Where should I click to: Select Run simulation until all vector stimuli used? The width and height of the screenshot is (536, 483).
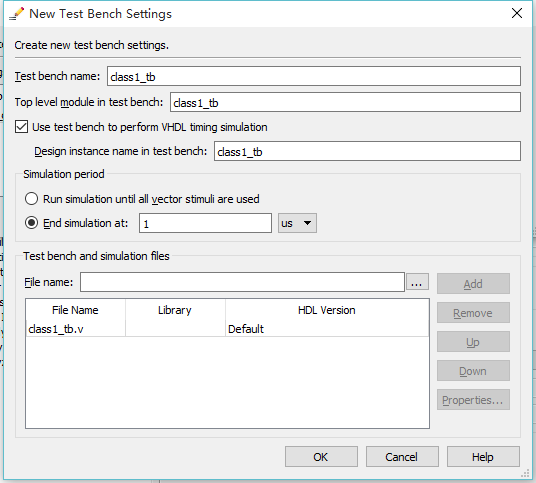[x=31, y=199]
